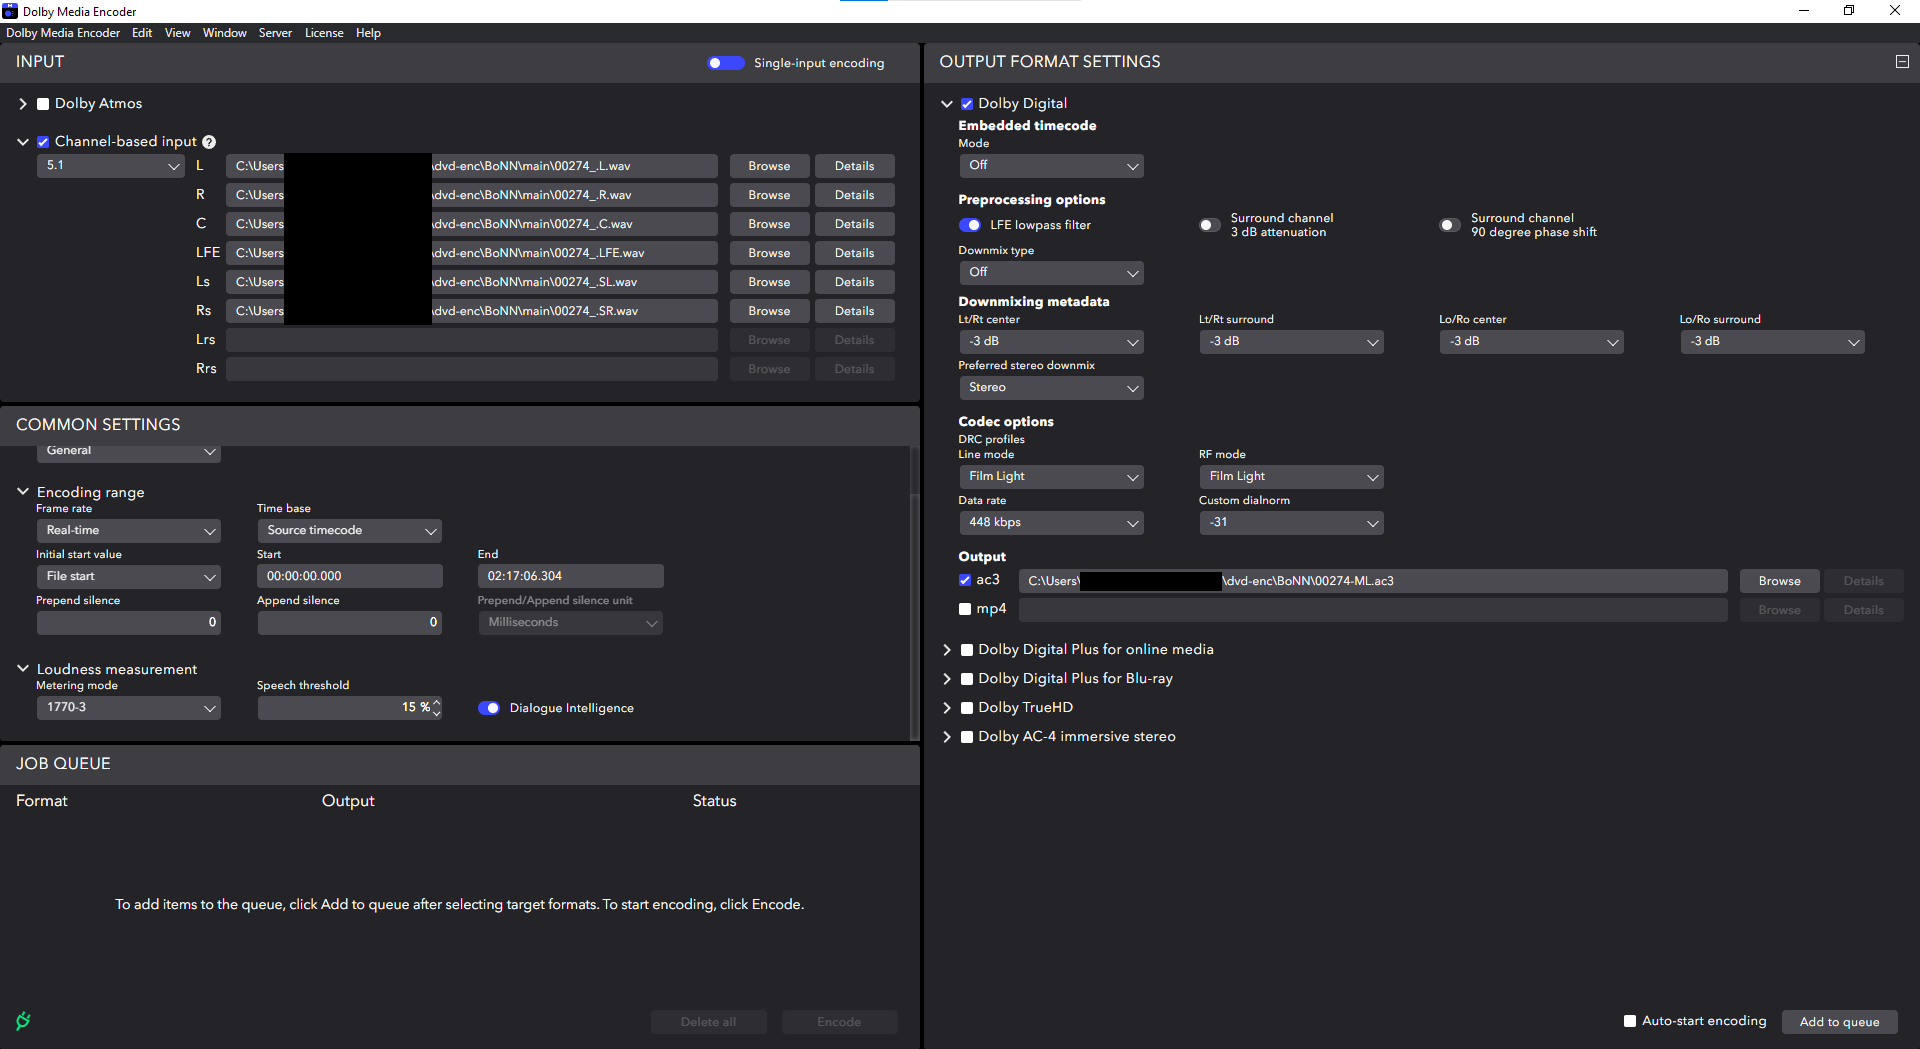The height and width of the screenshot is (1049, 1920).
Task: Open the 5.1 channel layout dropdown
Action: click(111, 166)
